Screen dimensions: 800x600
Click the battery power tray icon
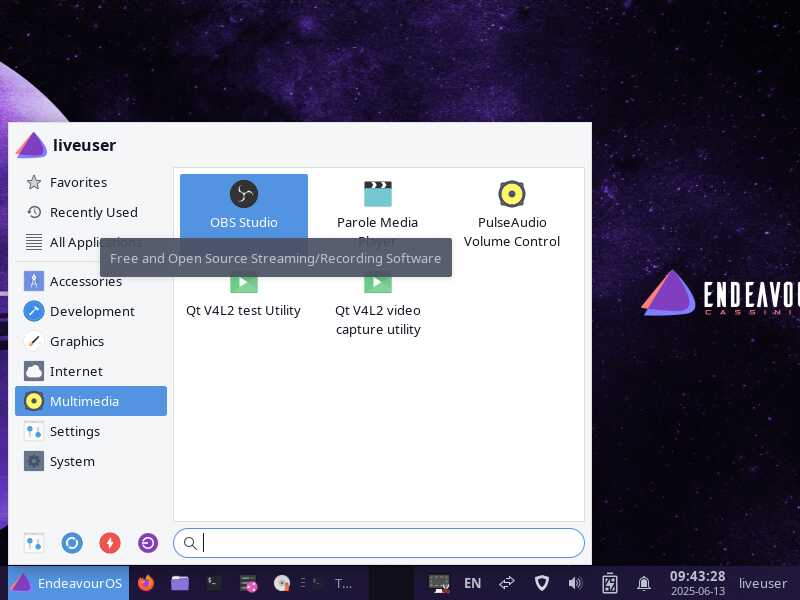tap(610, 583)
